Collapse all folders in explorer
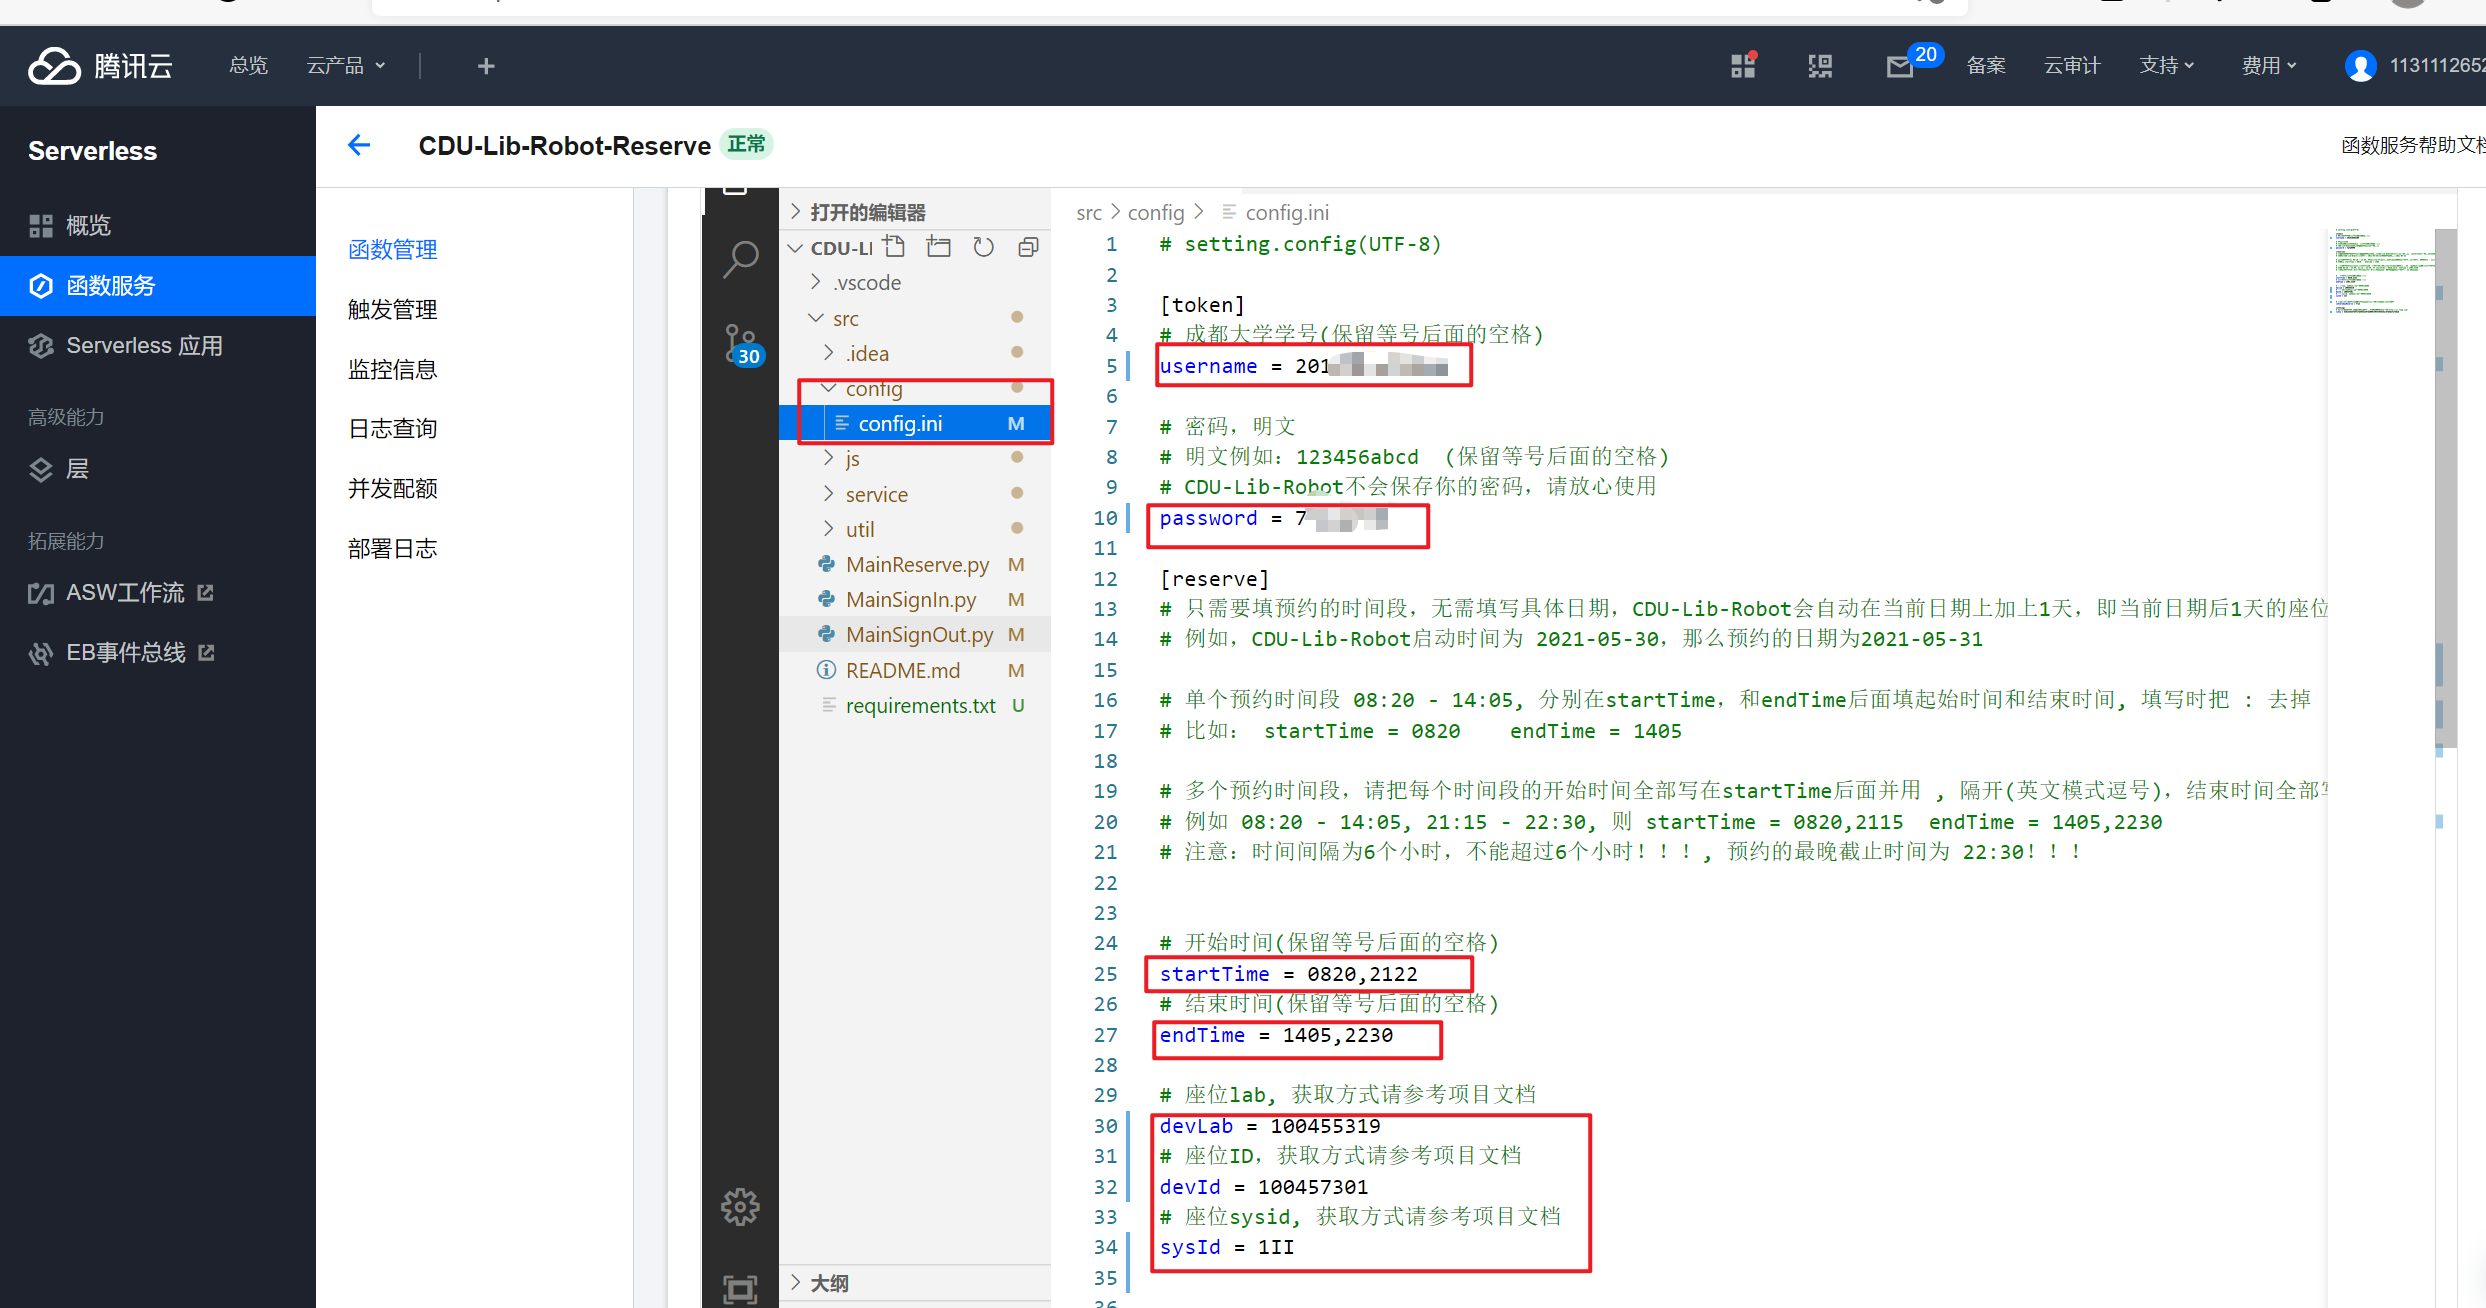The height and width of the screenshot is (1308, 2486). click(1028, 247)
